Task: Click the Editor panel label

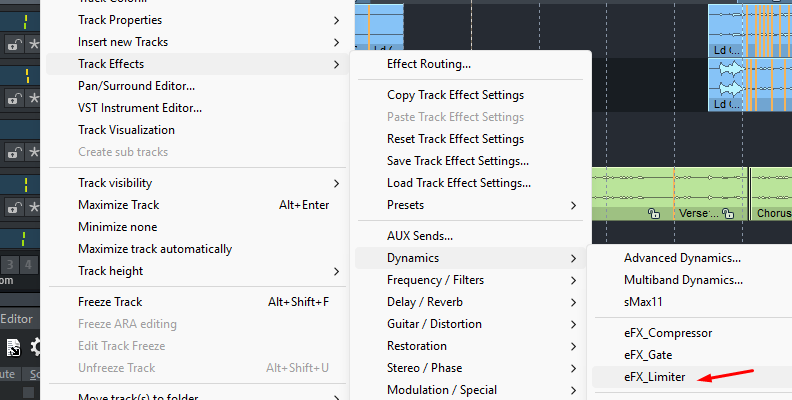Action: [17, 319]
